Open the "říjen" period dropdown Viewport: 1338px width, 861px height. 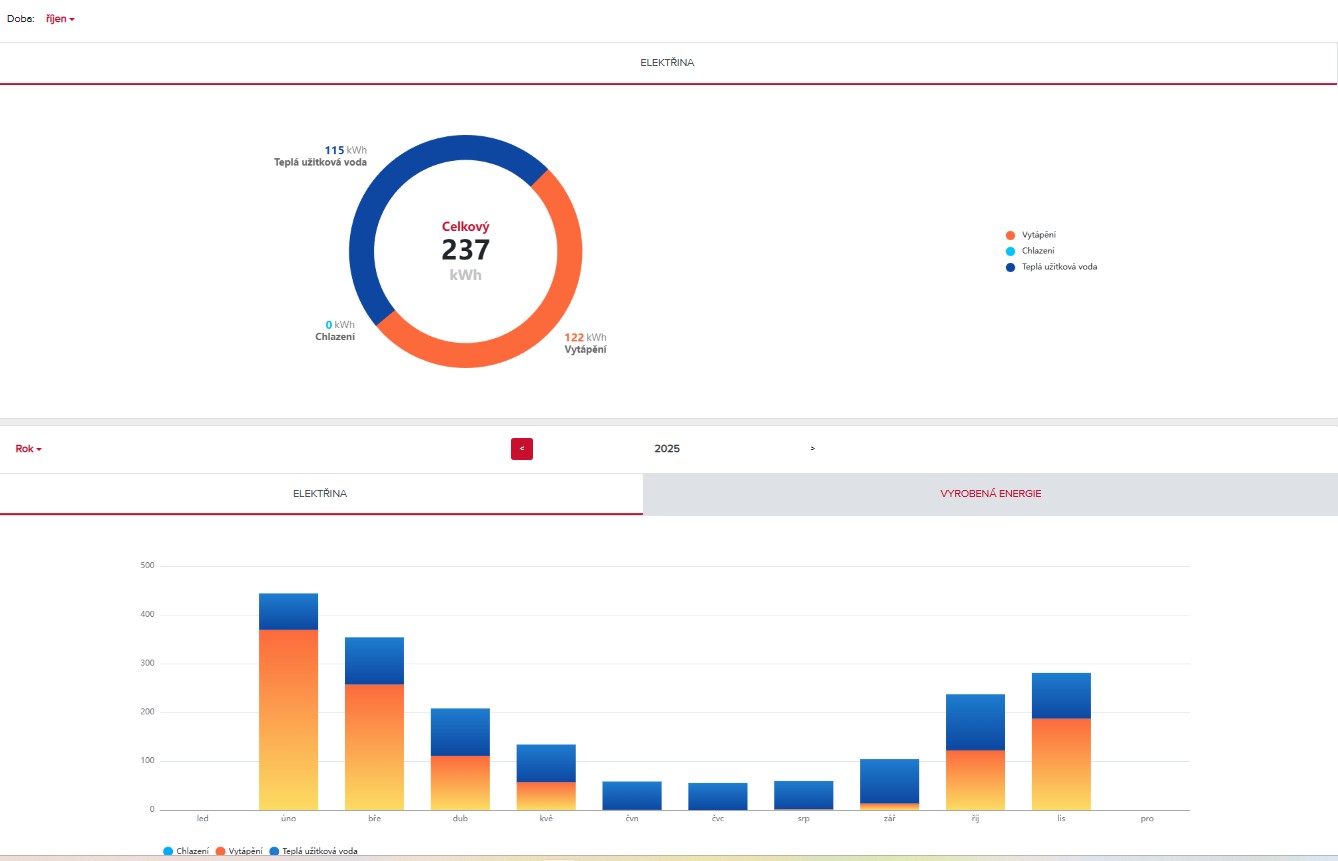click(x=60, y=19)
